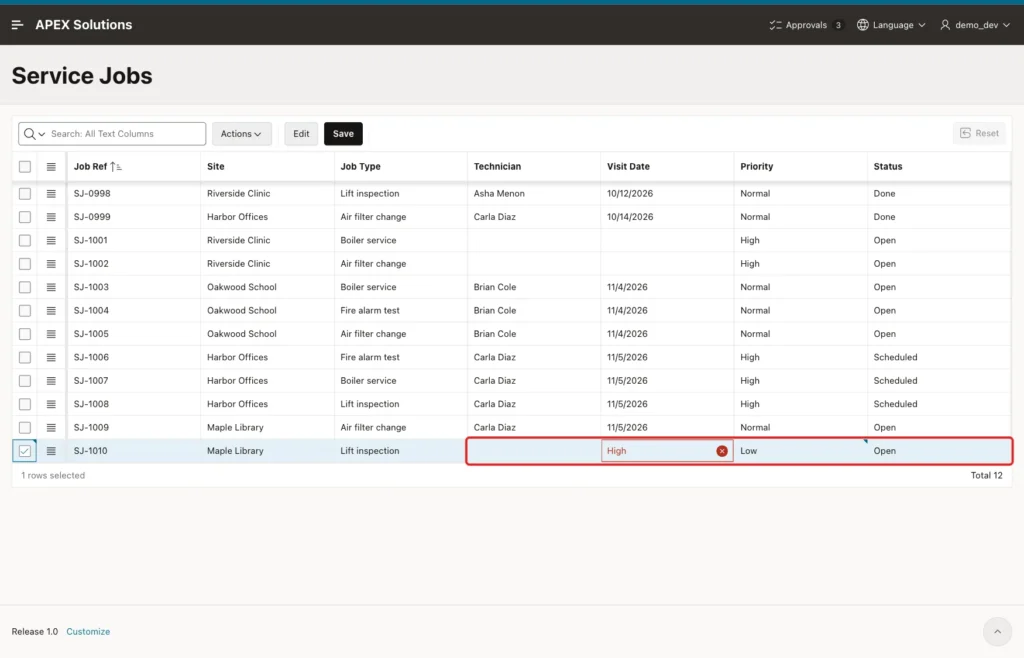Open row actions menu for SJ-1005
The width and height of the screenshot is (1024, 658).
coord(51,334)
